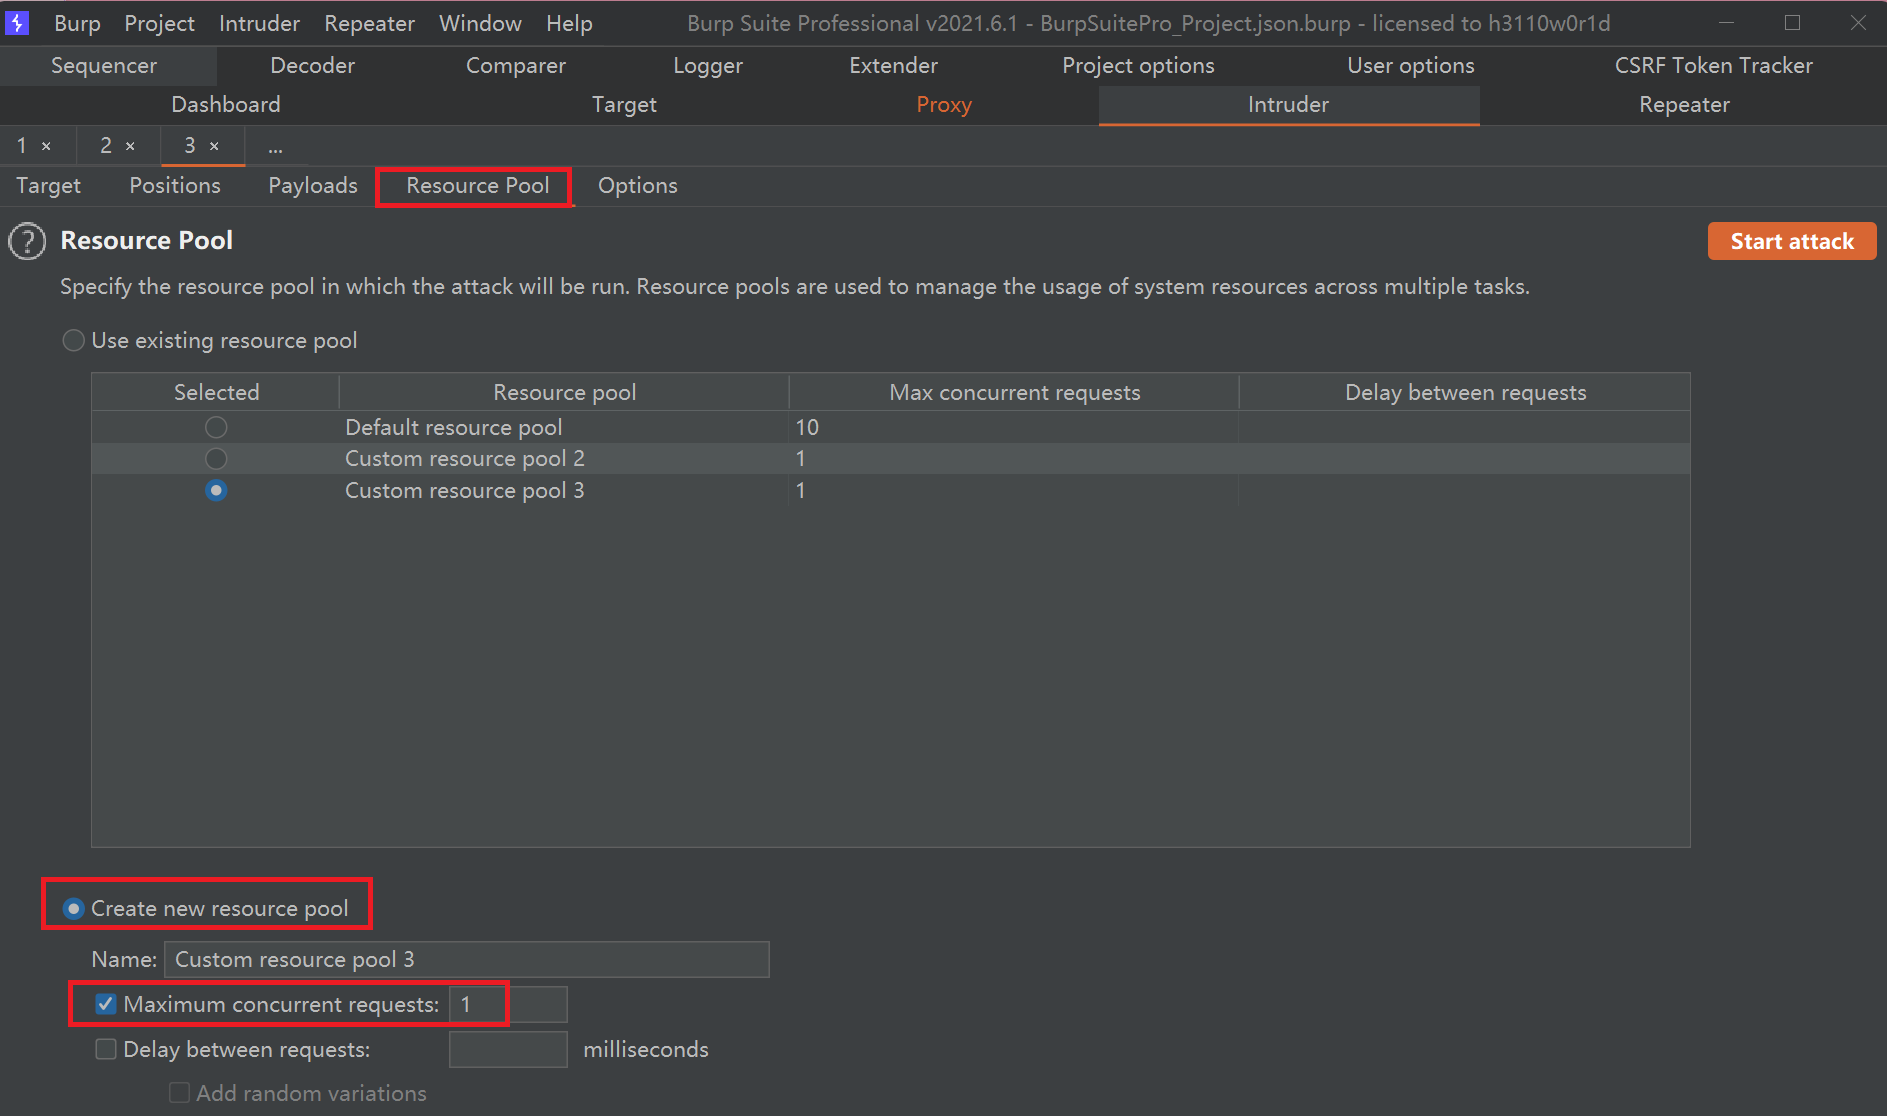
Task: Edit the maximum concurrent requests value
Action: click(x=507, y=1004)
